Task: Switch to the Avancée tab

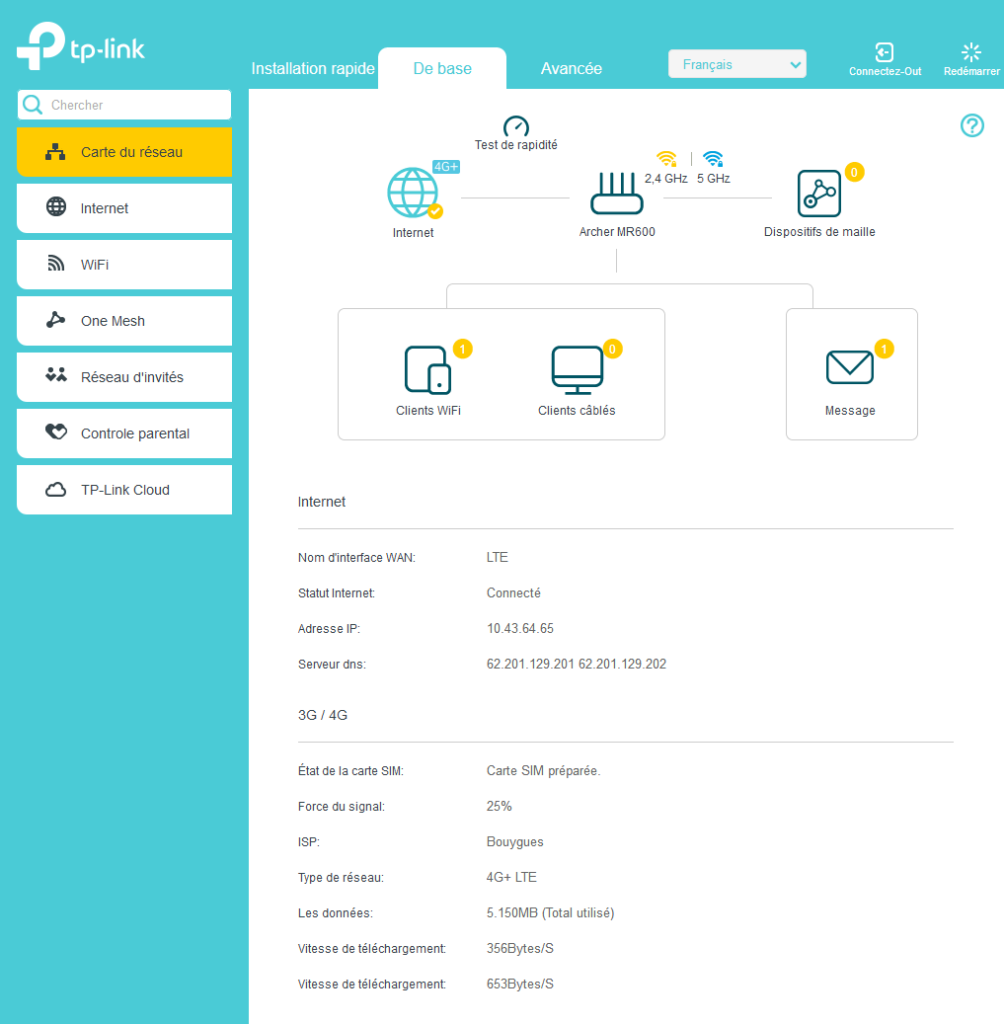Action: pos(571,69)
